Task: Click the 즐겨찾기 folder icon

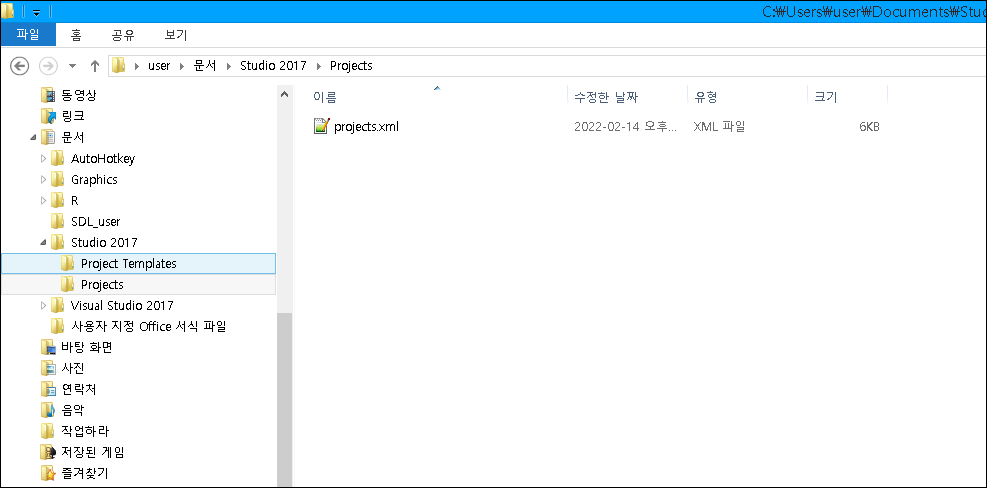Action: (48, 473)
